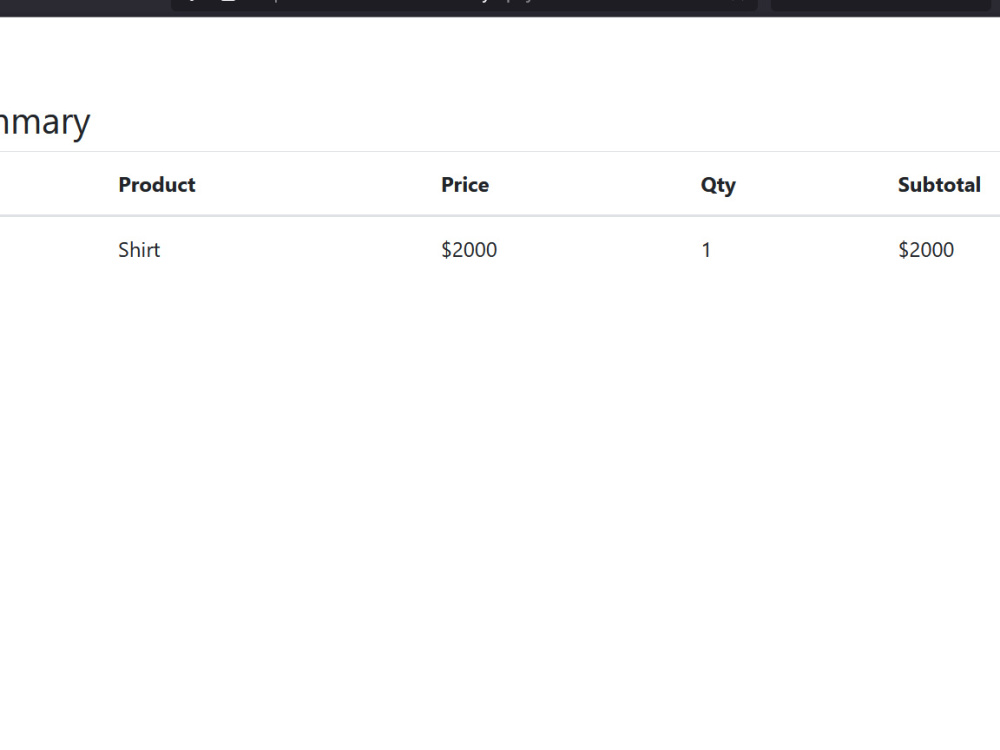This screenshot has height=750, width=1000.
Task: Select the Qty column header
Action: tap(718, 186)
